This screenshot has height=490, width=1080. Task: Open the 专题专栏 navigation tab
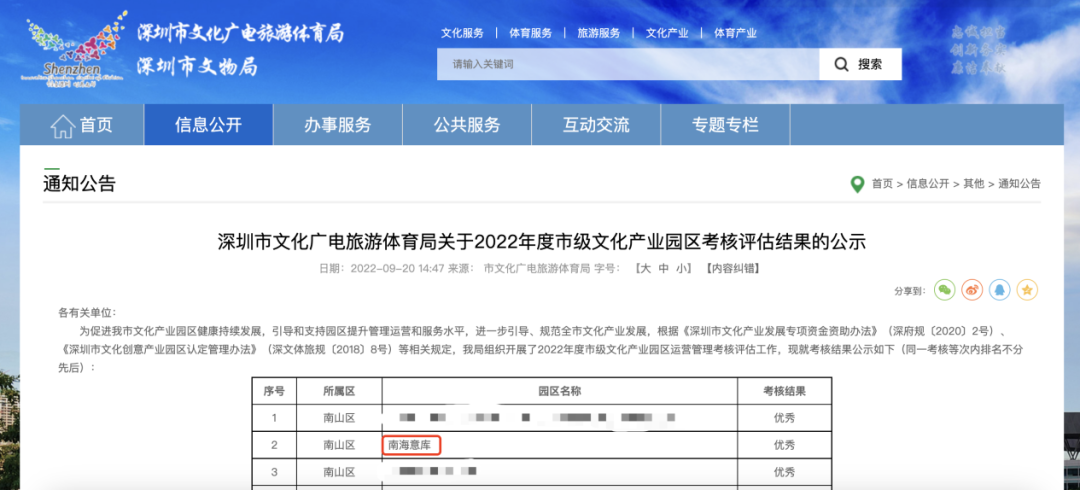(725, 125)
